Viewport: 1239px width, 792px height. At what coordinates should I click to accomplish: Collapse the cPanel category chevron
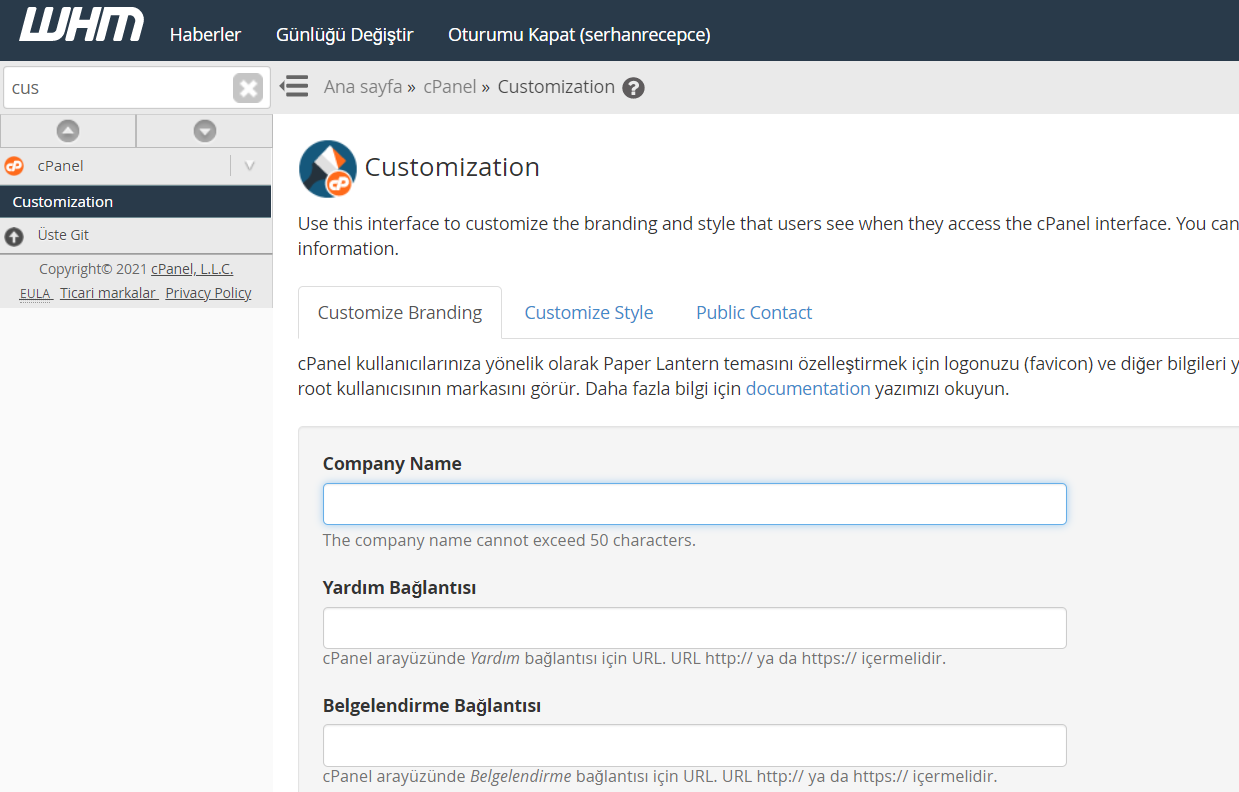[x=250, y=166]
